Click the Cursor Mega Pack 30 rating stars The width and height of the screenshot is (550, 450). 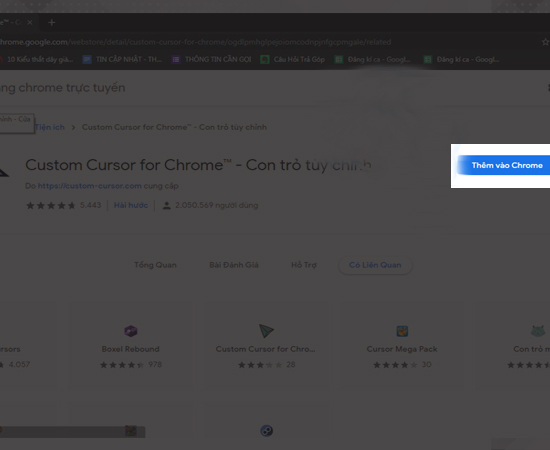395,365
